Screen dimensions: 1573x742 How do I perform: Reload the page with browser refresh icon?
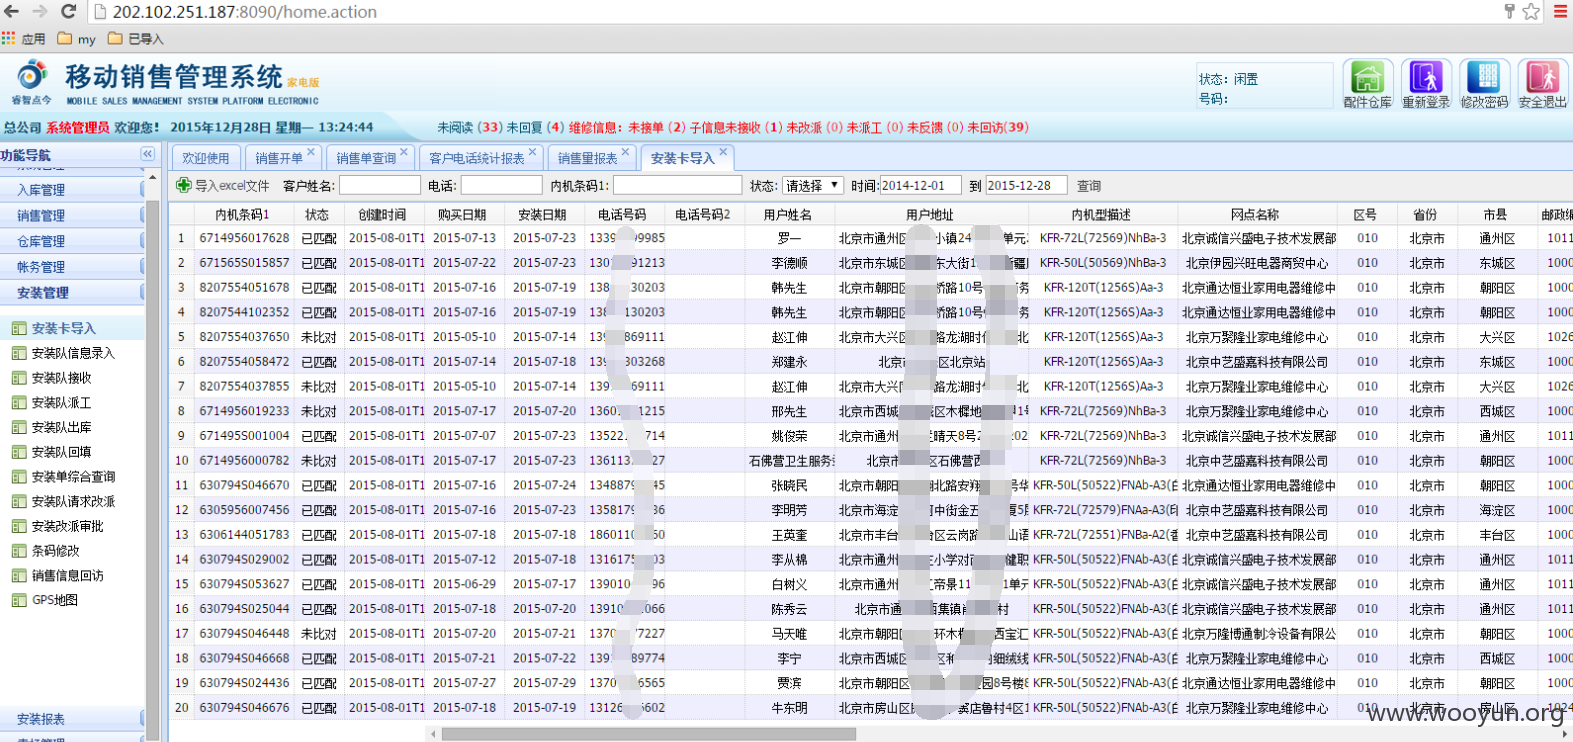click(x=69, y=11)
